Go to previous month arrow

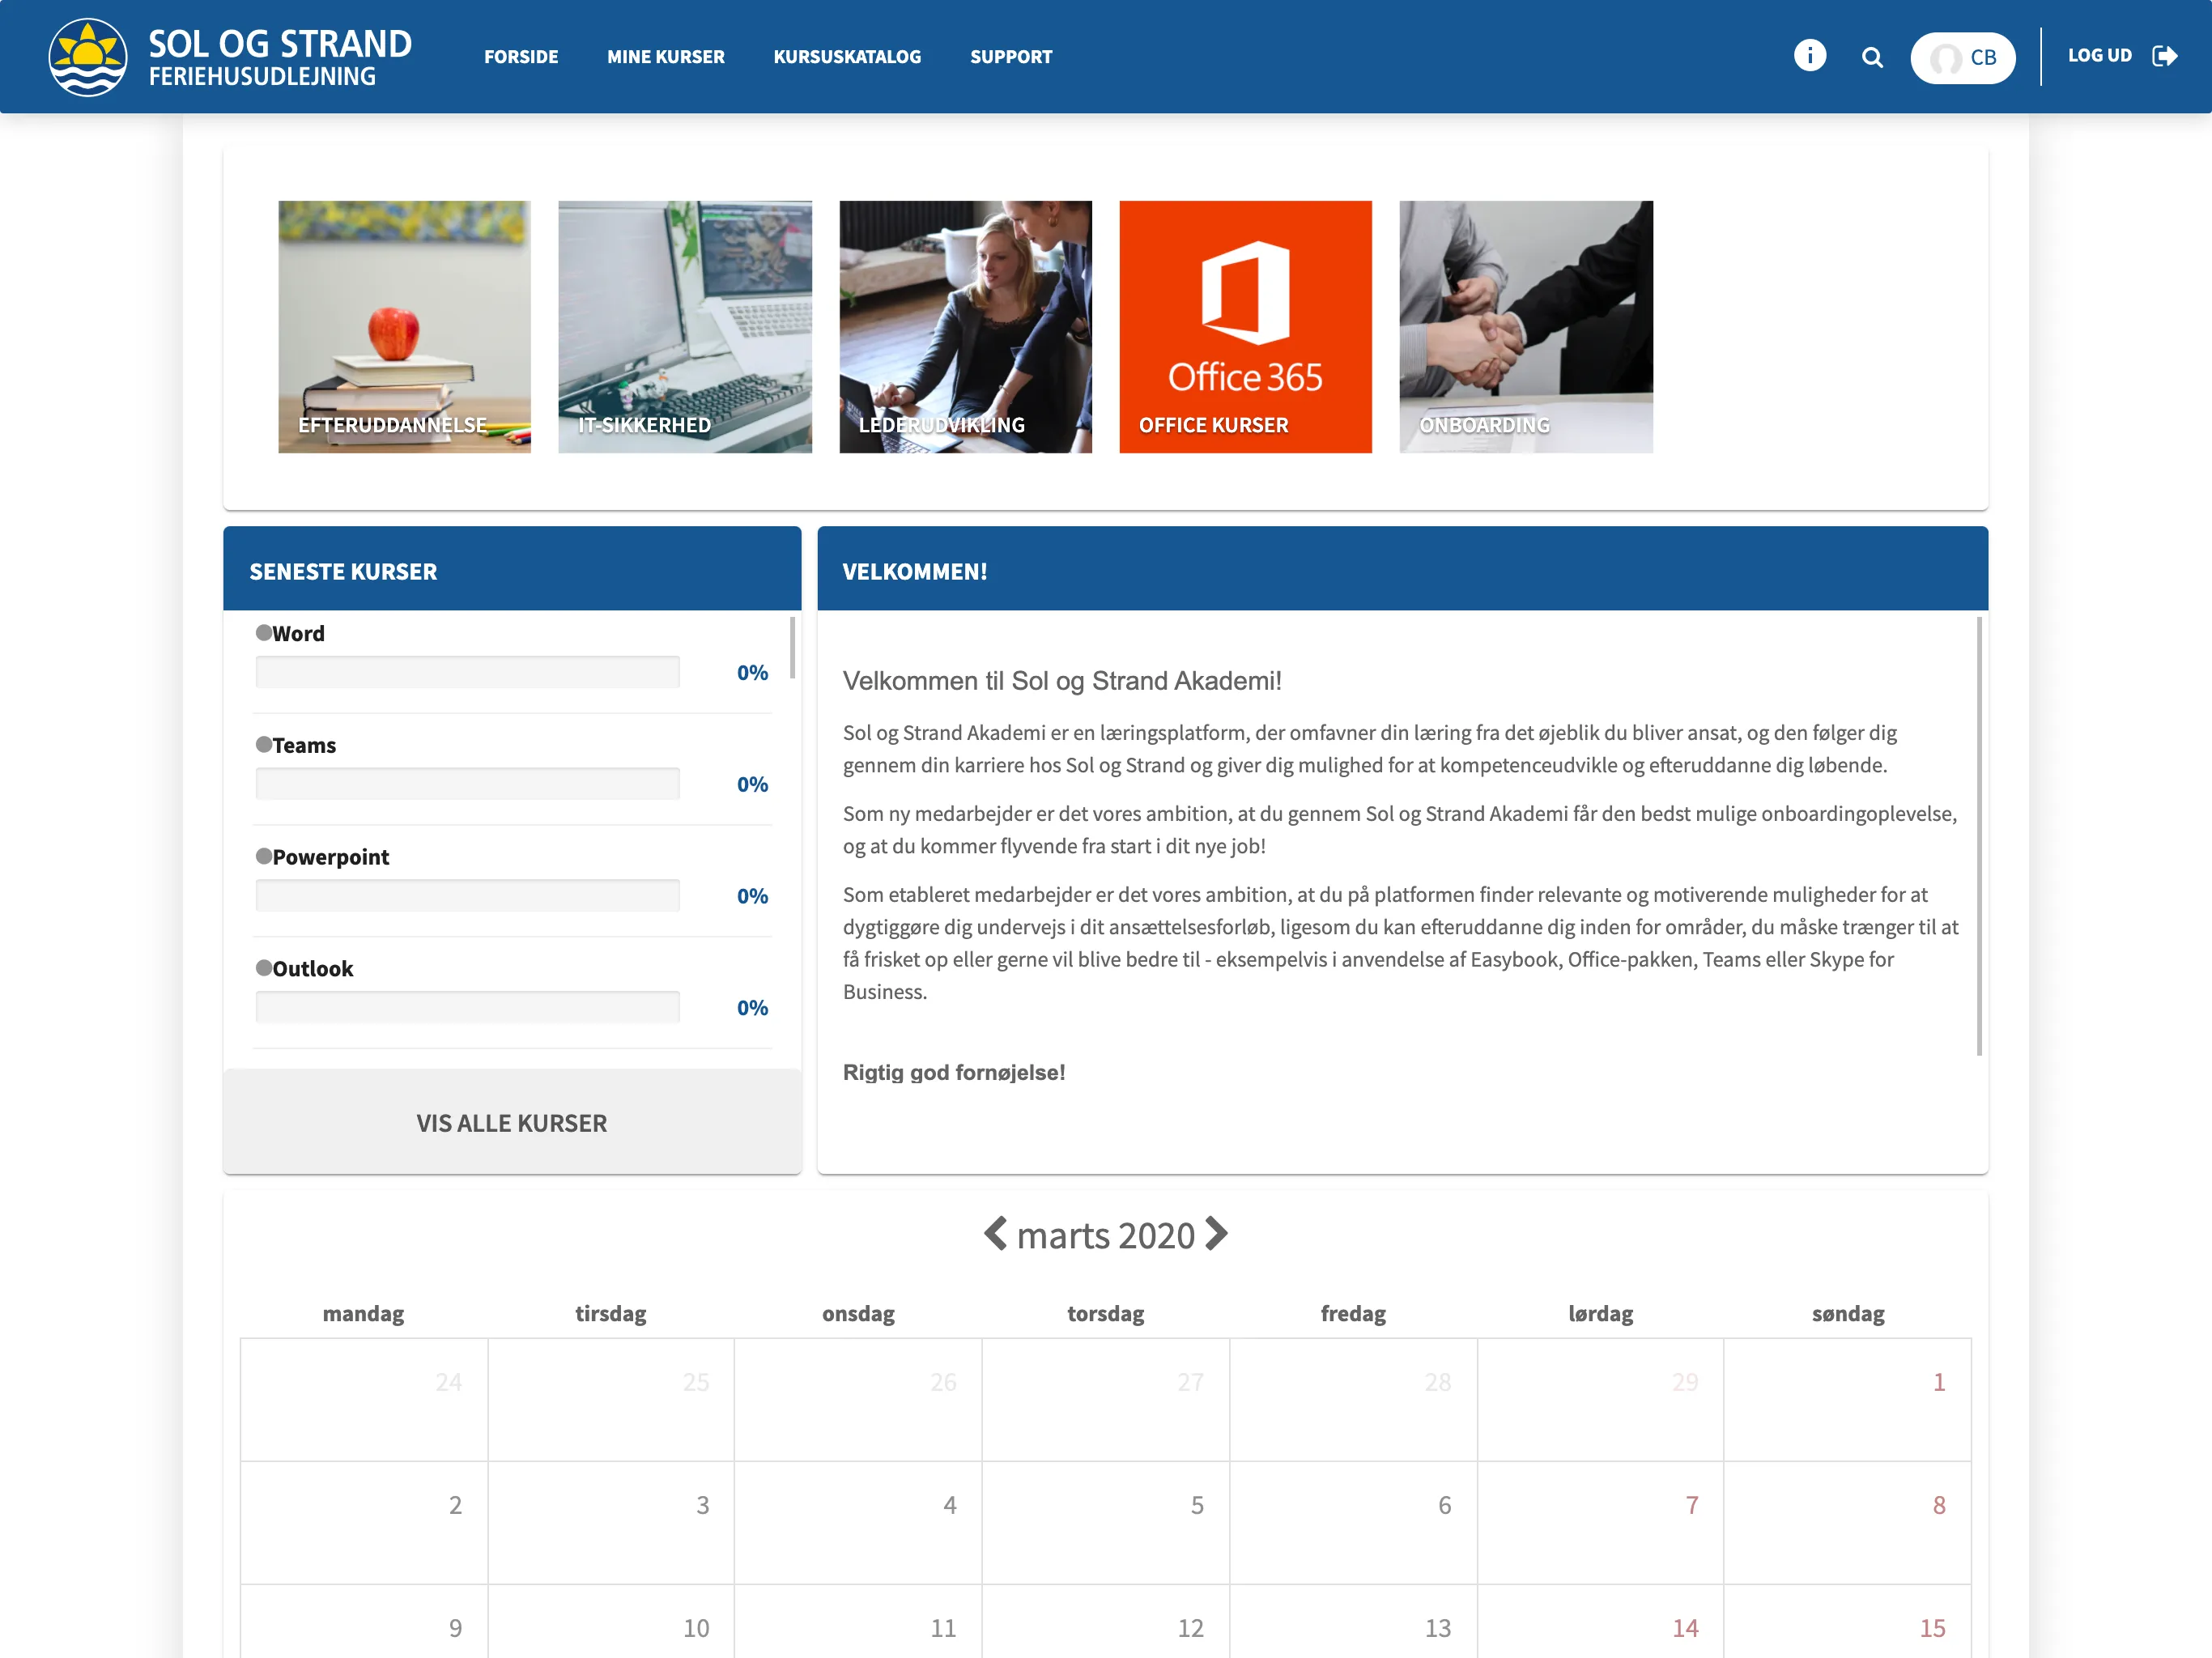pyautogui.click(x=995, y=1233)
